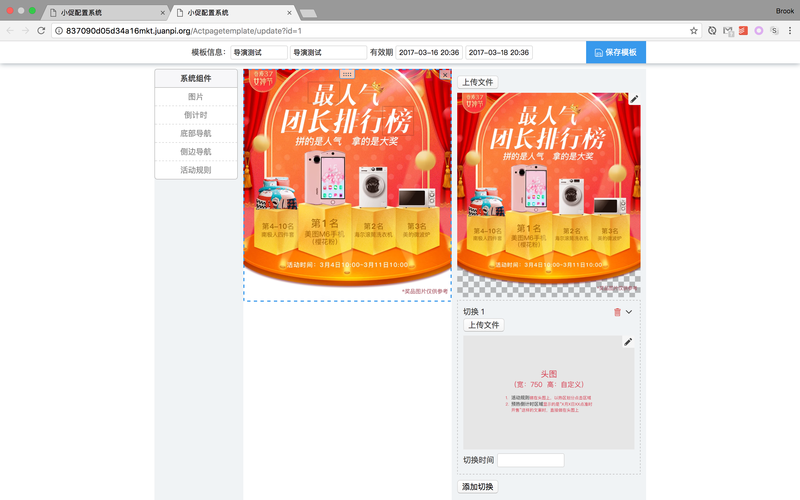Edit the uploaded banner with pencil icon
Viewport: 800px width, 500px height.
634,99
